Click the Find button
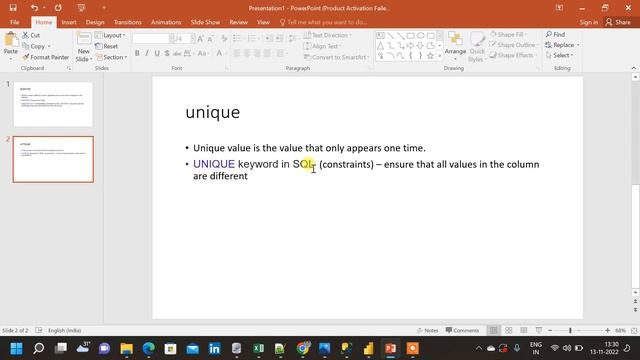The image size is (640, 360). [x=556, y=34]
